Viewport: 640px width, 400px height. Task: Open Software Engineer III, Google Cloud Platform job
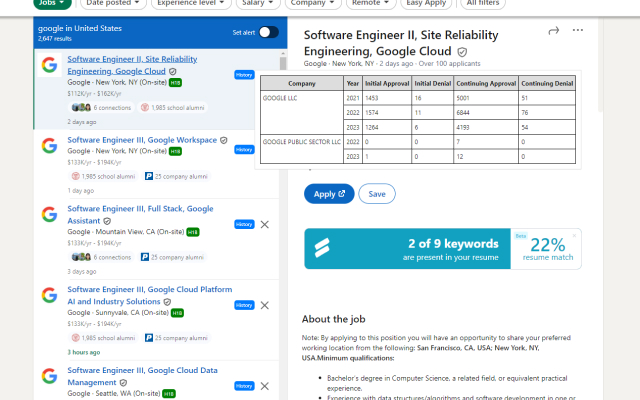[x=150, y=295]
